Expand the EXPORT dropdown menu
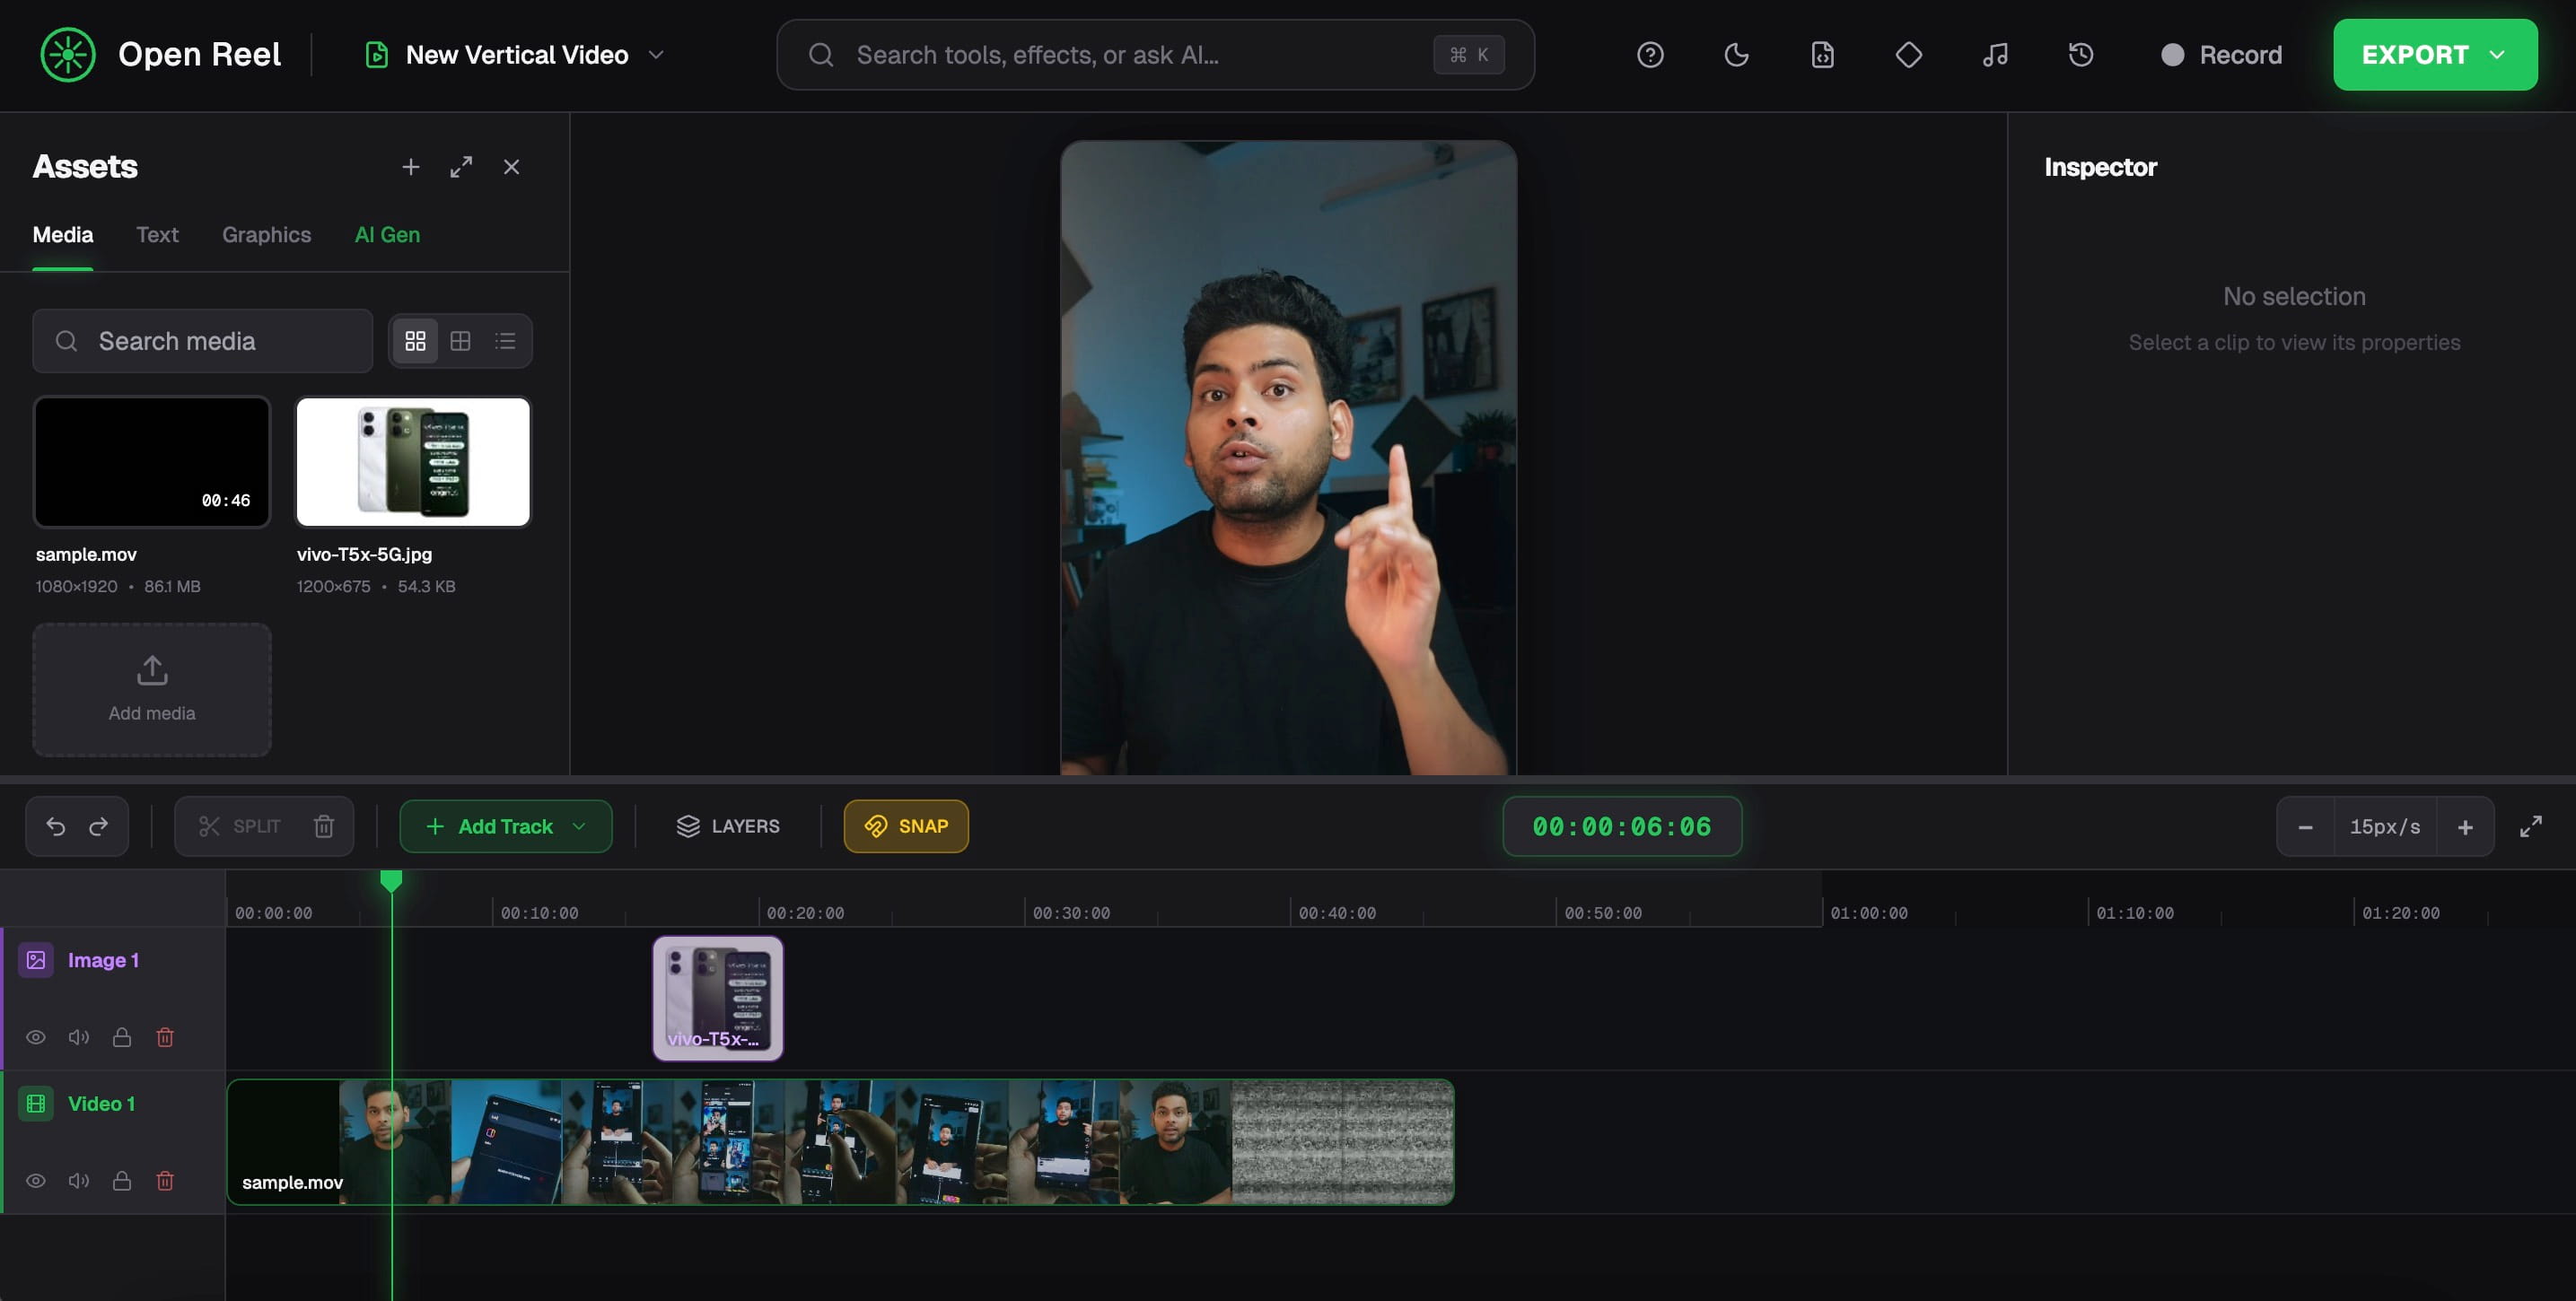 click(2497, 55)
